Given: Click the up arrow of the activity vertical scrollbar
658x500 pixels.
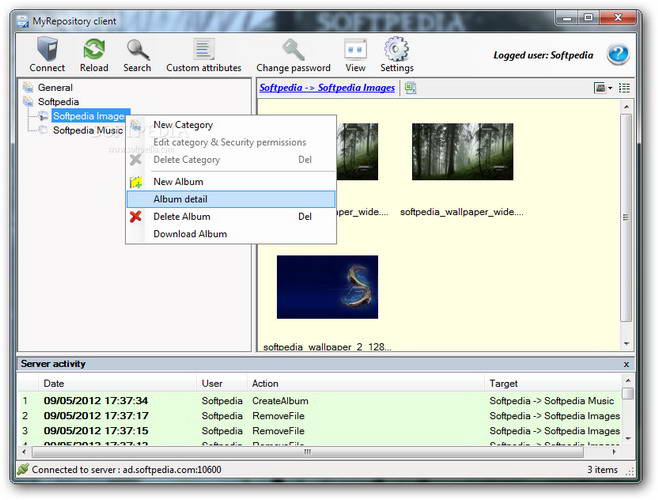Looking at the screenshot, I should pos(628,380).
